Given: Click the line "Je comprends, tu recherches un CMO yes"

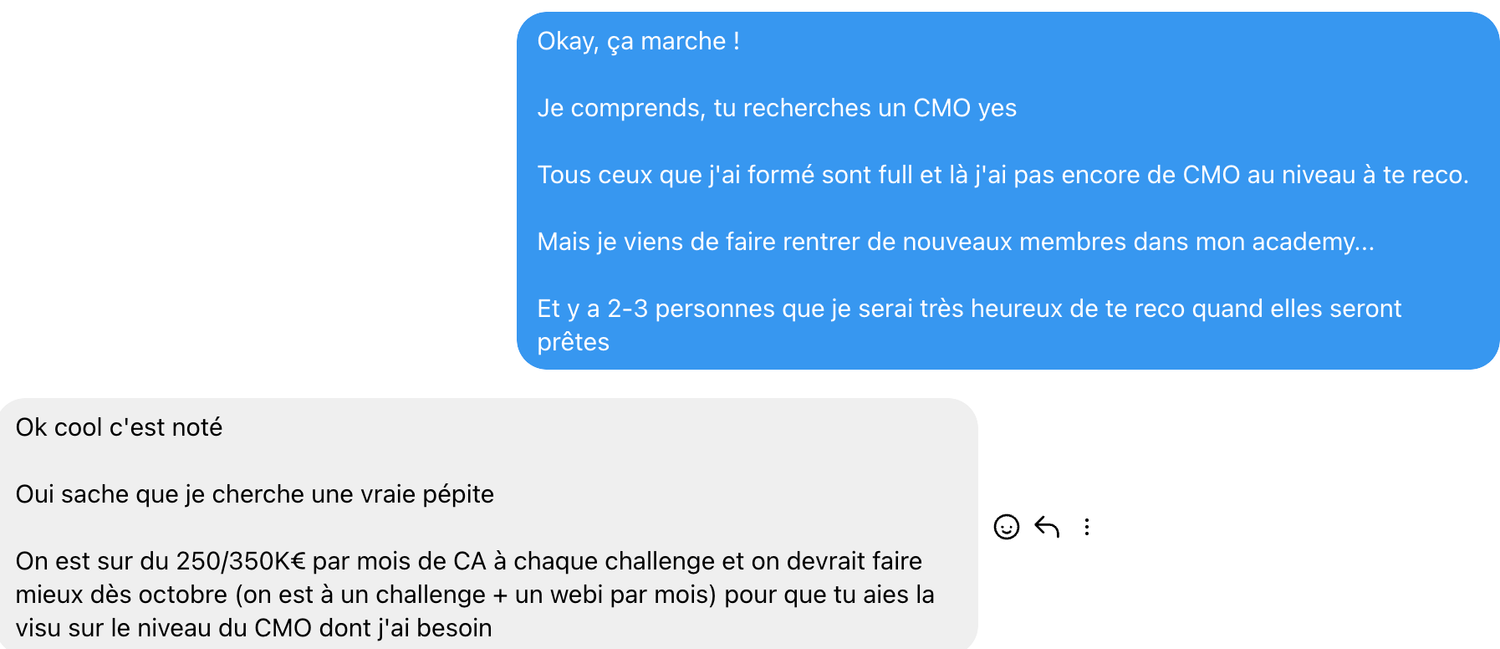Looking at the screenshot, I should (x=776, y=108).
